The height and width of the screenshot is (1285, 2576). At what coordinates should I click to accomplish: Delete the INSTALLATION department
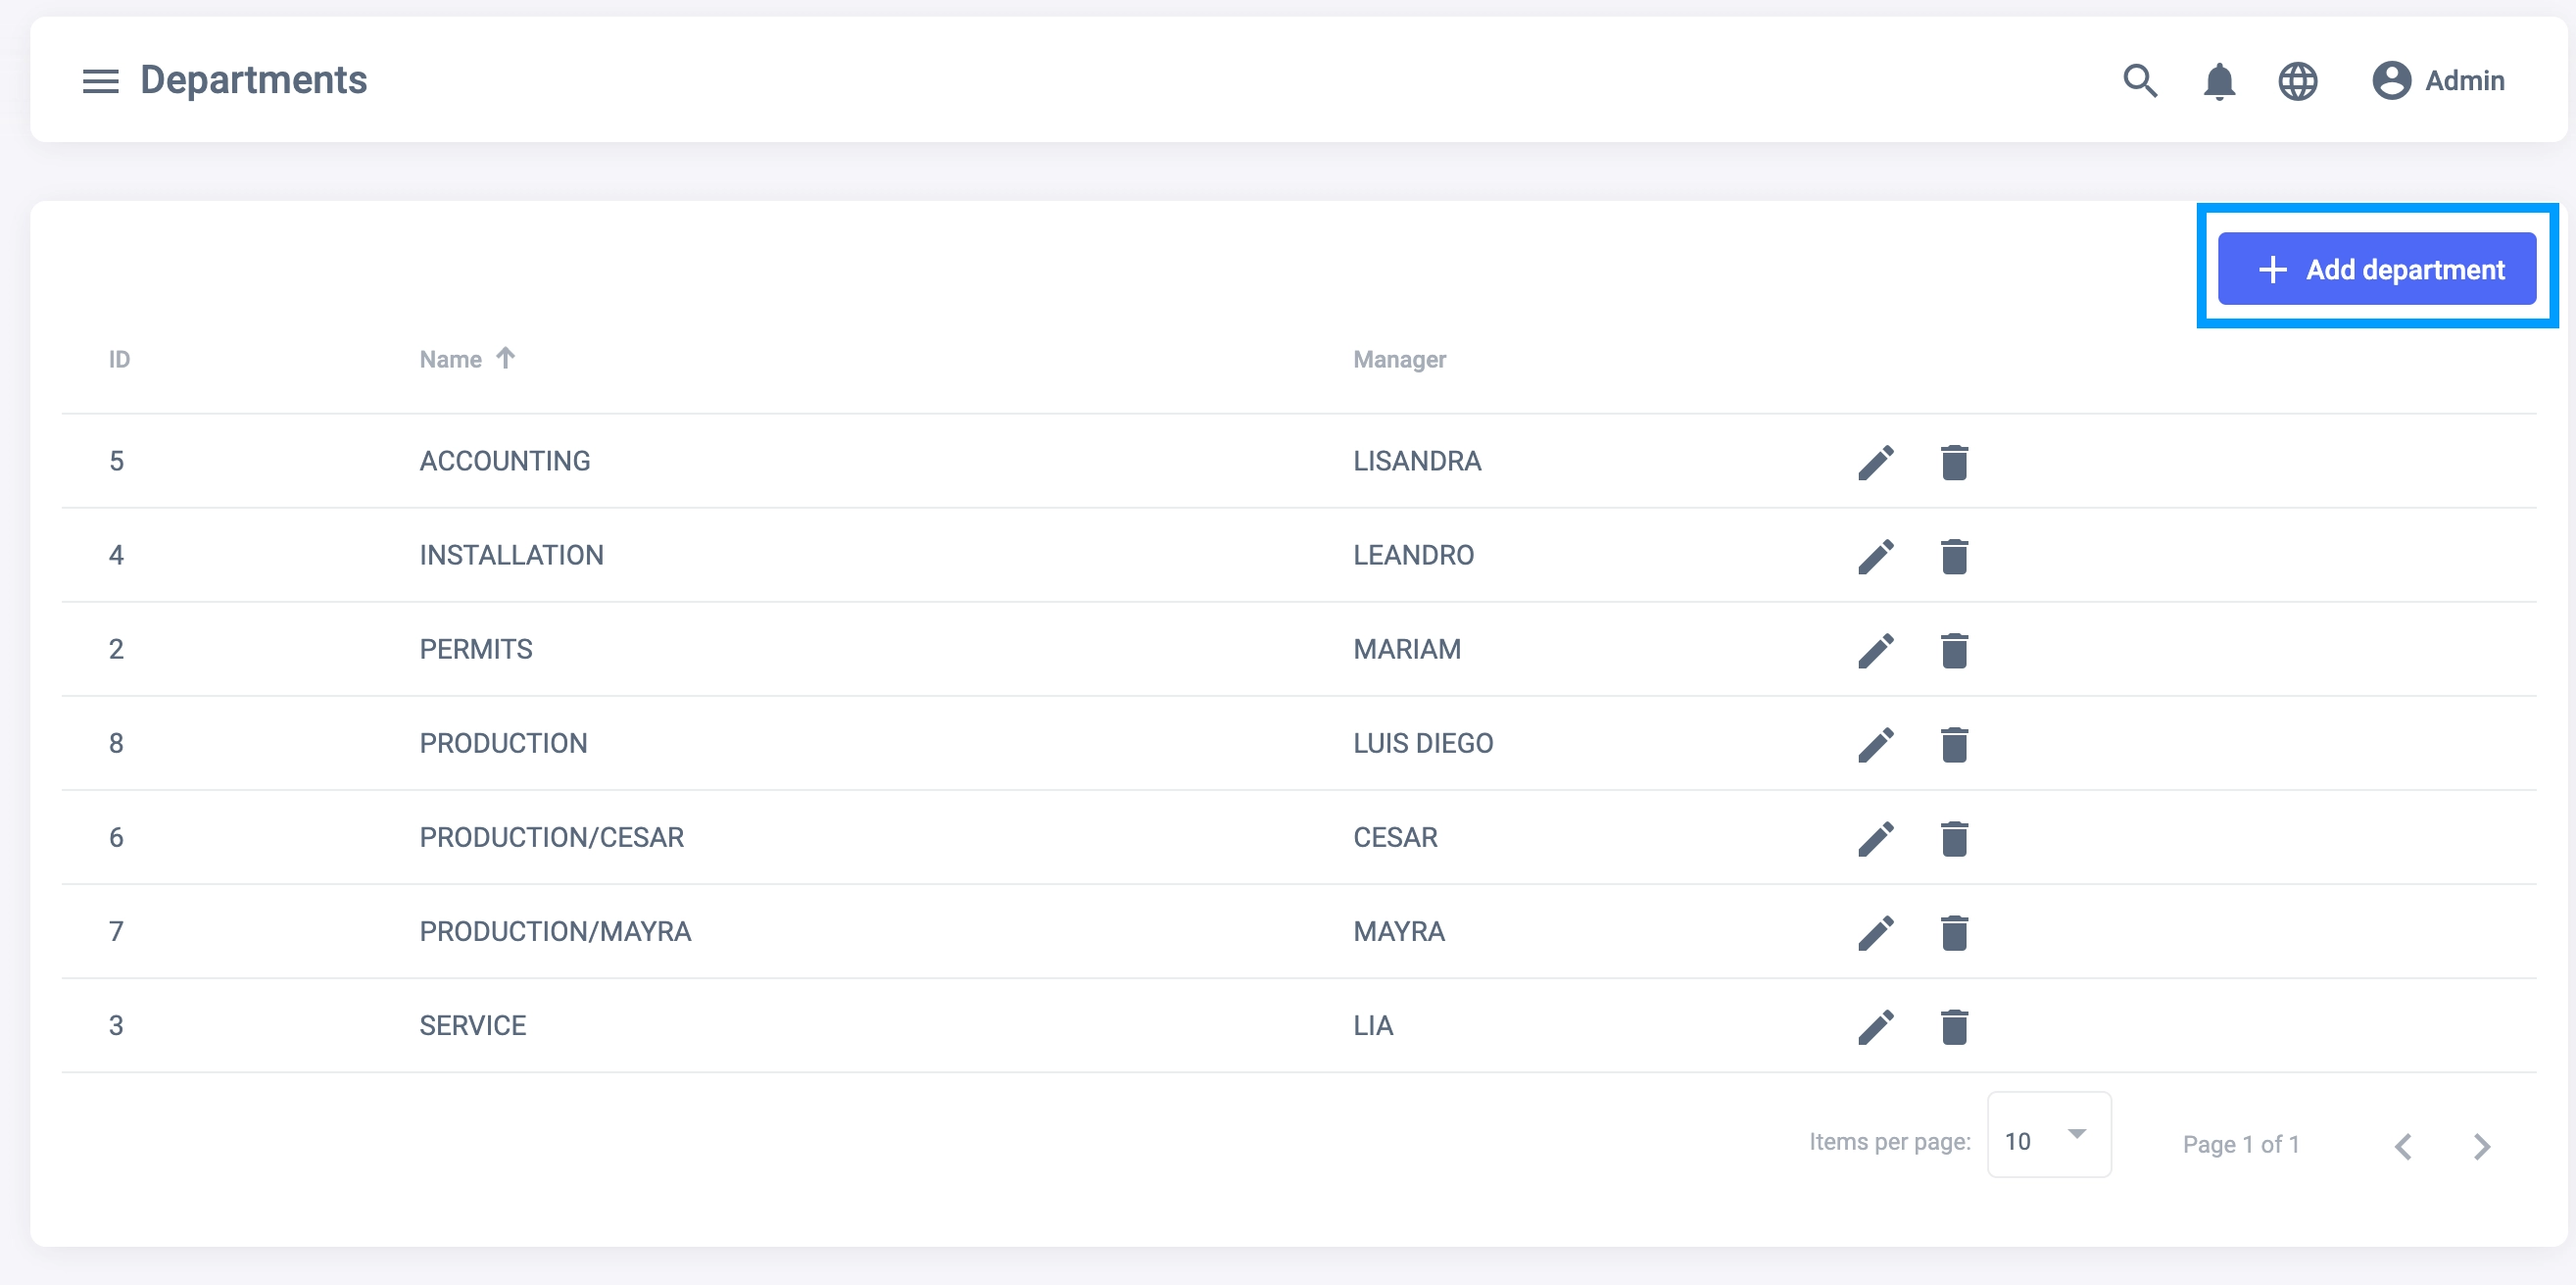point(1954,556)
